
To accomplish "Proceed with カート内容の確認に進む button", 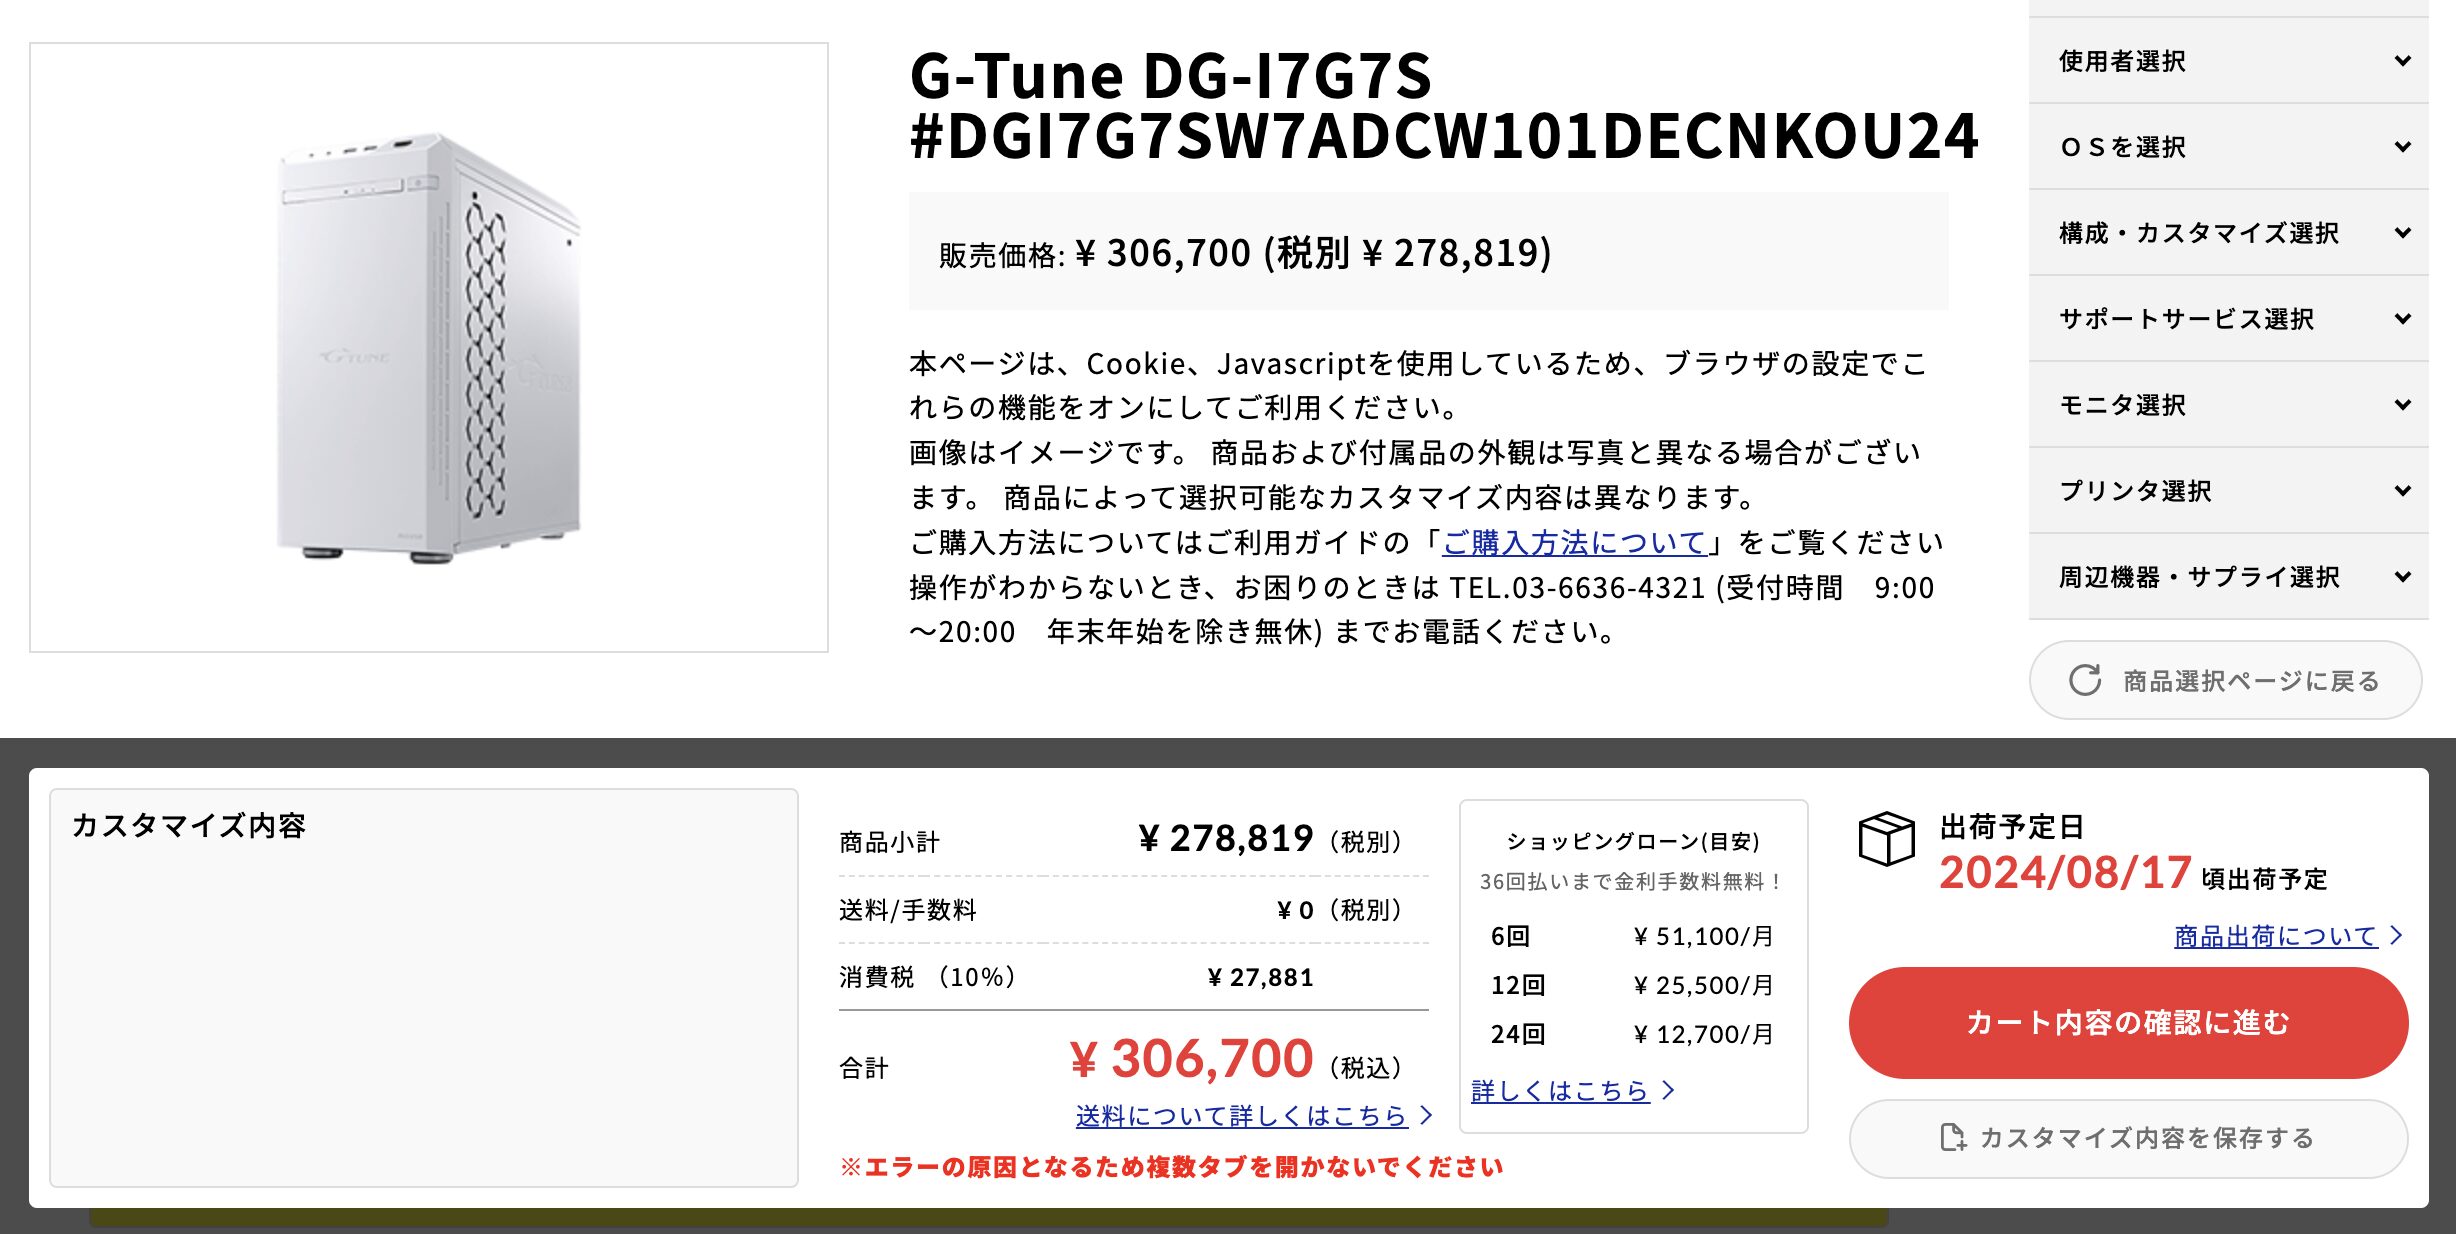I will (2128, 1022).
